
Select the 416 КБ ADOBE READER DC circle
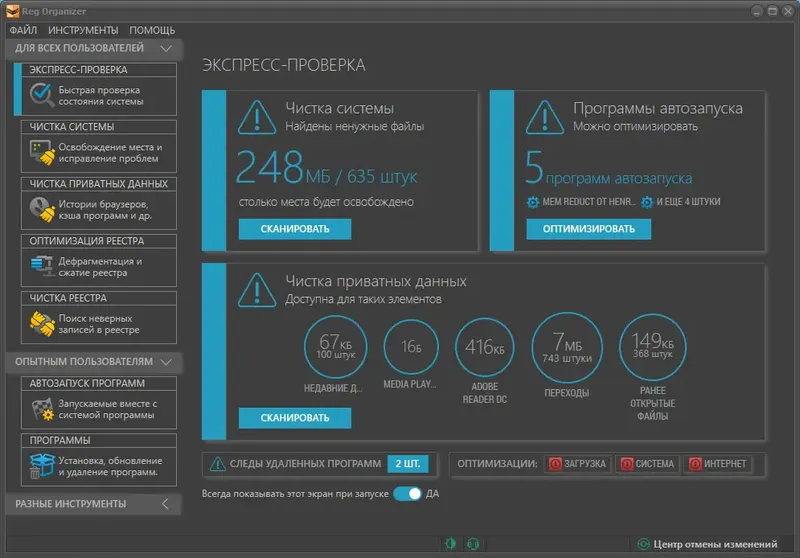pyautogui.click(x=484, y=347)
